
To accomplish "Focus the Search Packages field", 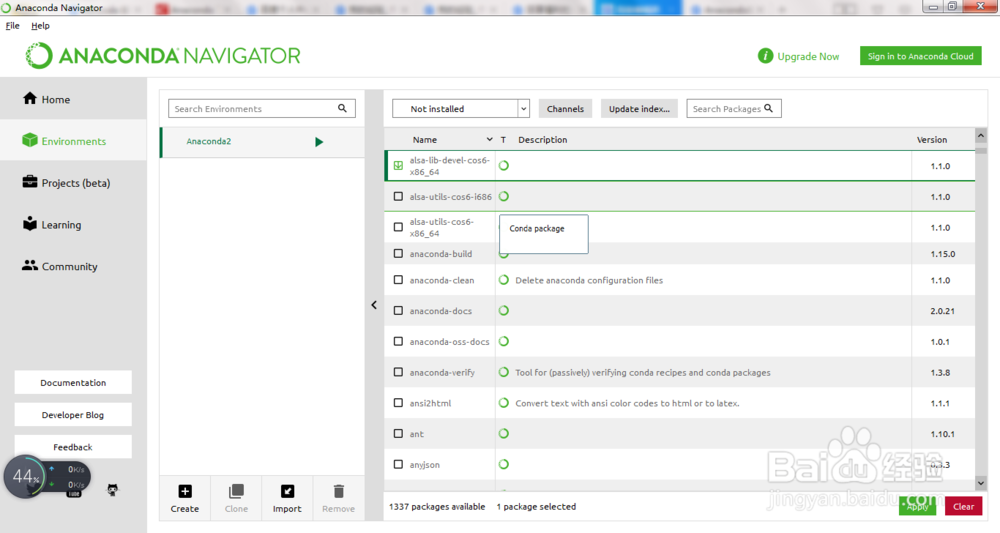I will click(x=733, y=108).
